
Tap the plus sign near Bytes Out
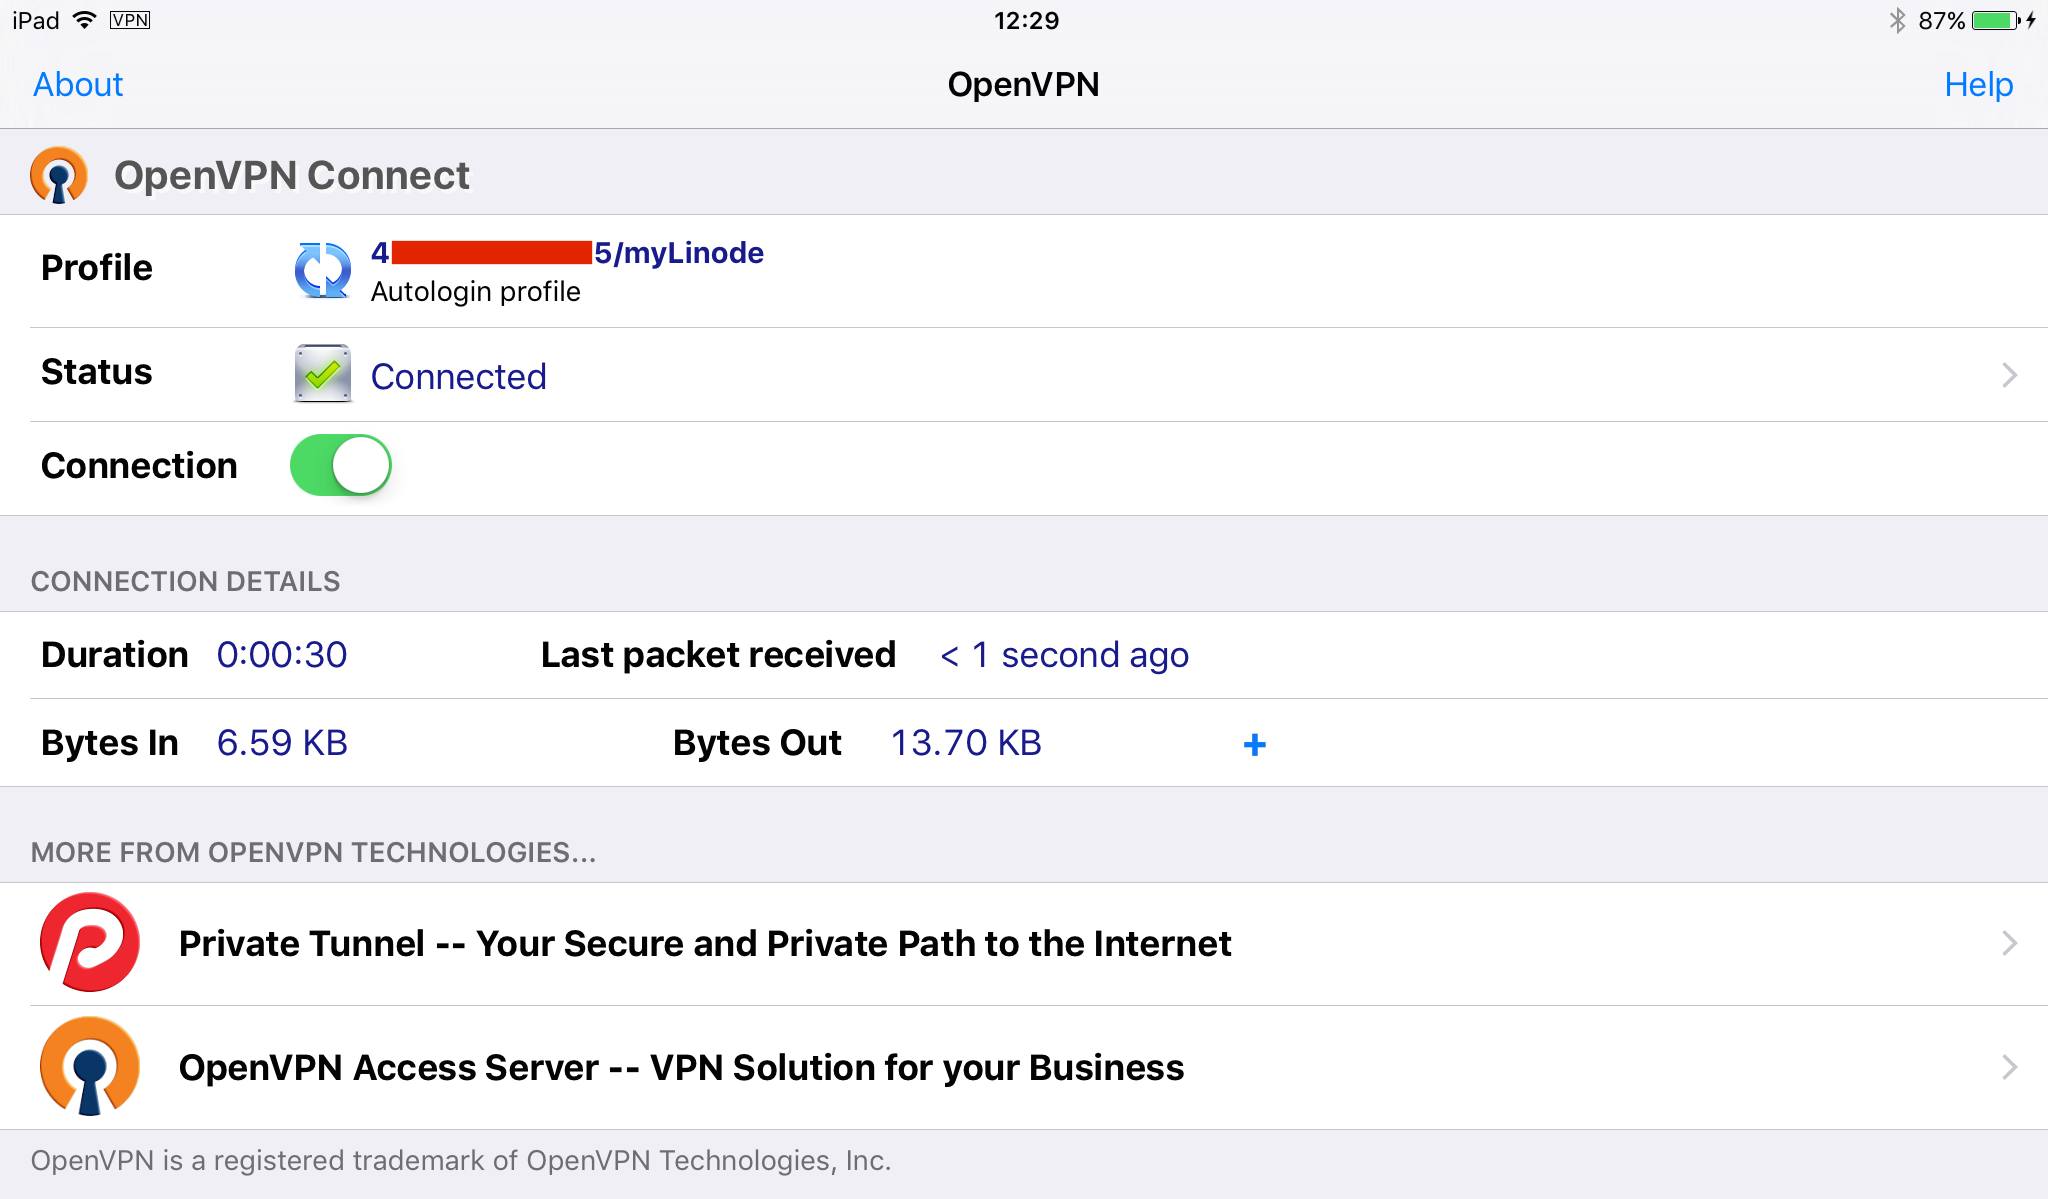tap(1254, 744)
